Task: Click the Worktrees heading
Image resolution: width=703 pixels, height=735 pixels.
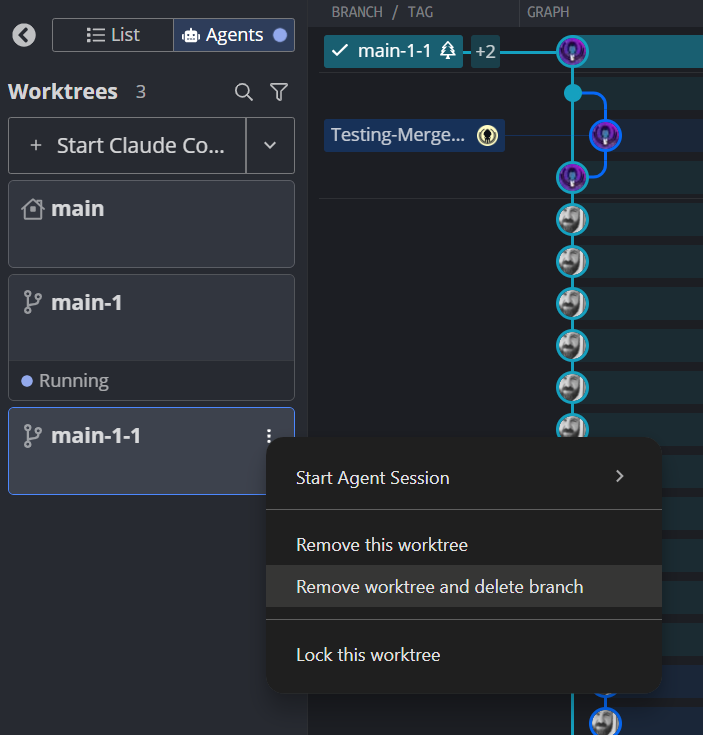Action: 63,92
